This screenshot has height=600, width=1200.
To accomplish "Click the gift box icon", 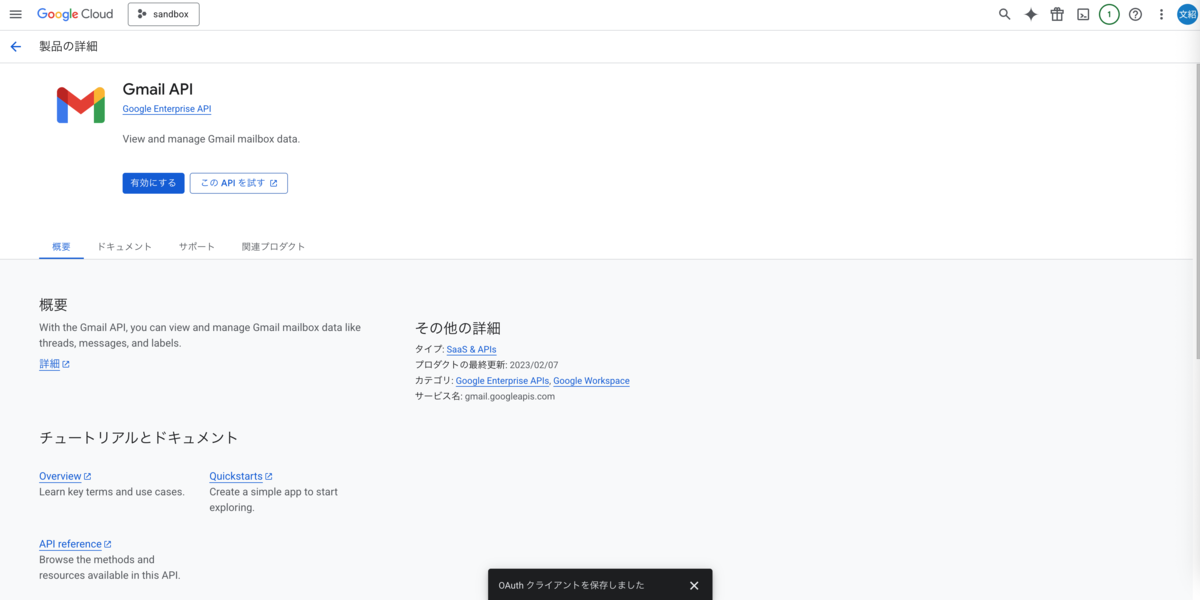I will click(x=1057, y=14).
